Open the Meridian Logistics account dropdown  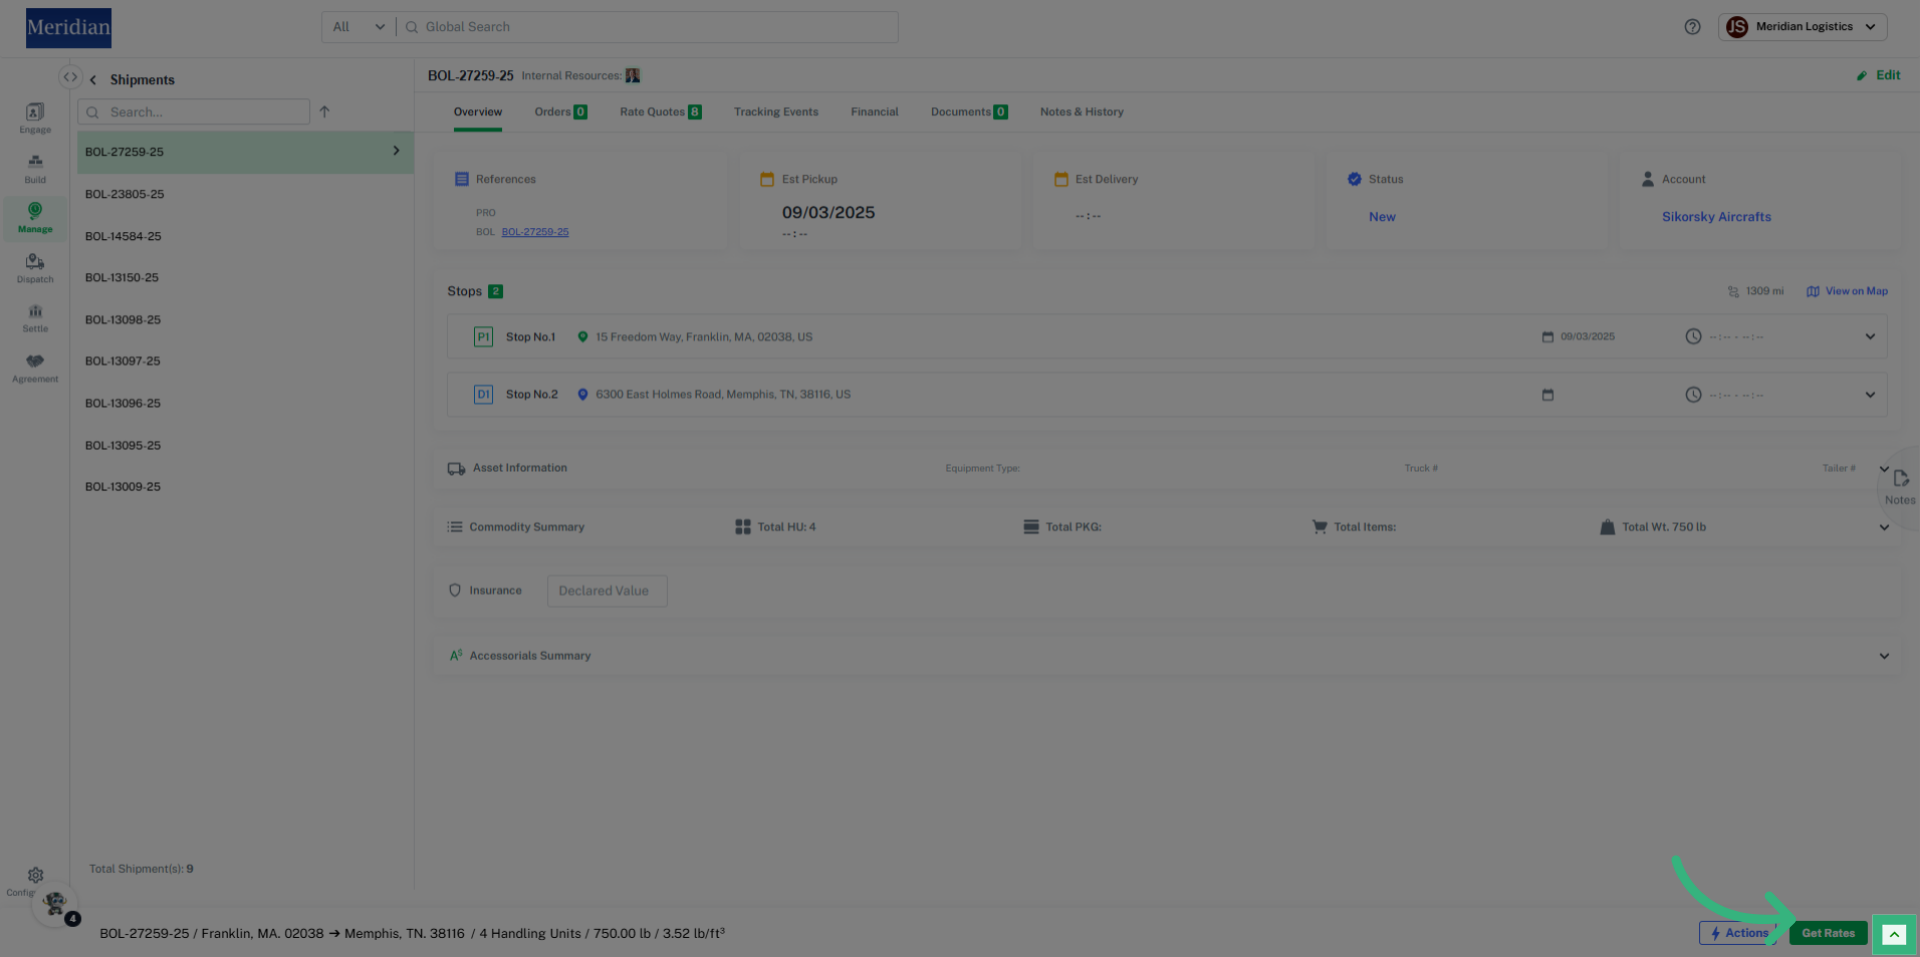pyautogui.click(x=1802, y=27)
